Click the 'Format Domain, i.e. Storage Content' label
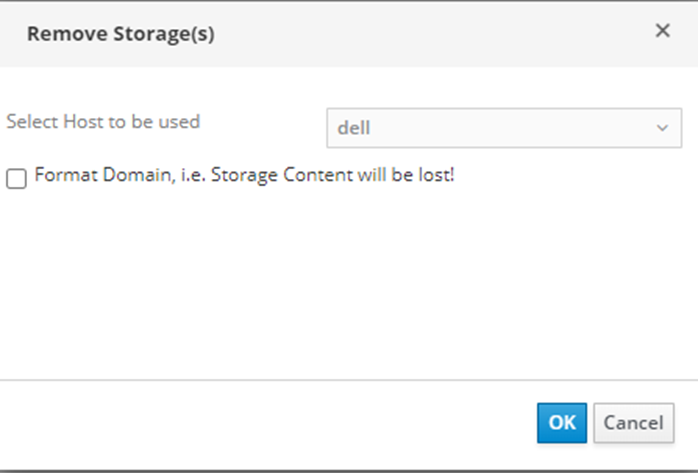Screen dimensions: 698x473 [157, 175]
